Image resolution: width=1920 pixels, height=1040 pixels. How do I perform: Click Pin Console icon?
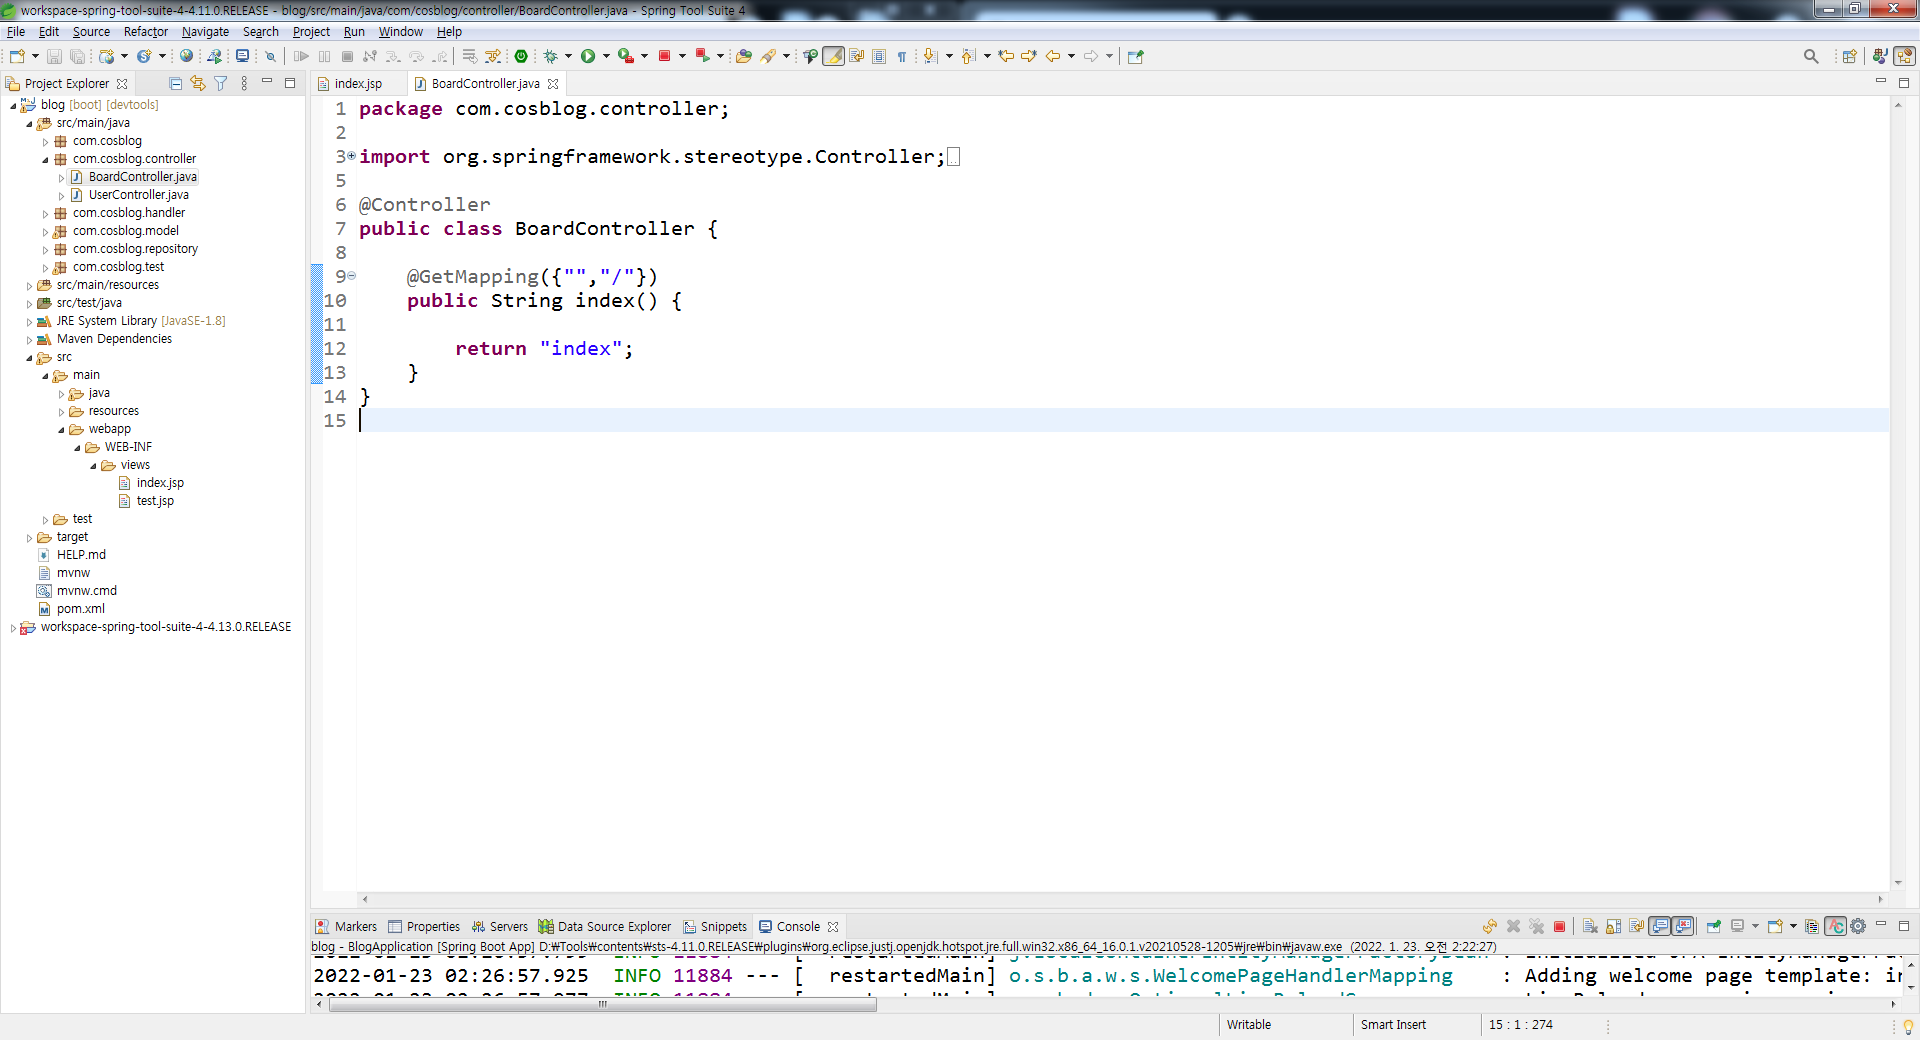pos(1714,926)
